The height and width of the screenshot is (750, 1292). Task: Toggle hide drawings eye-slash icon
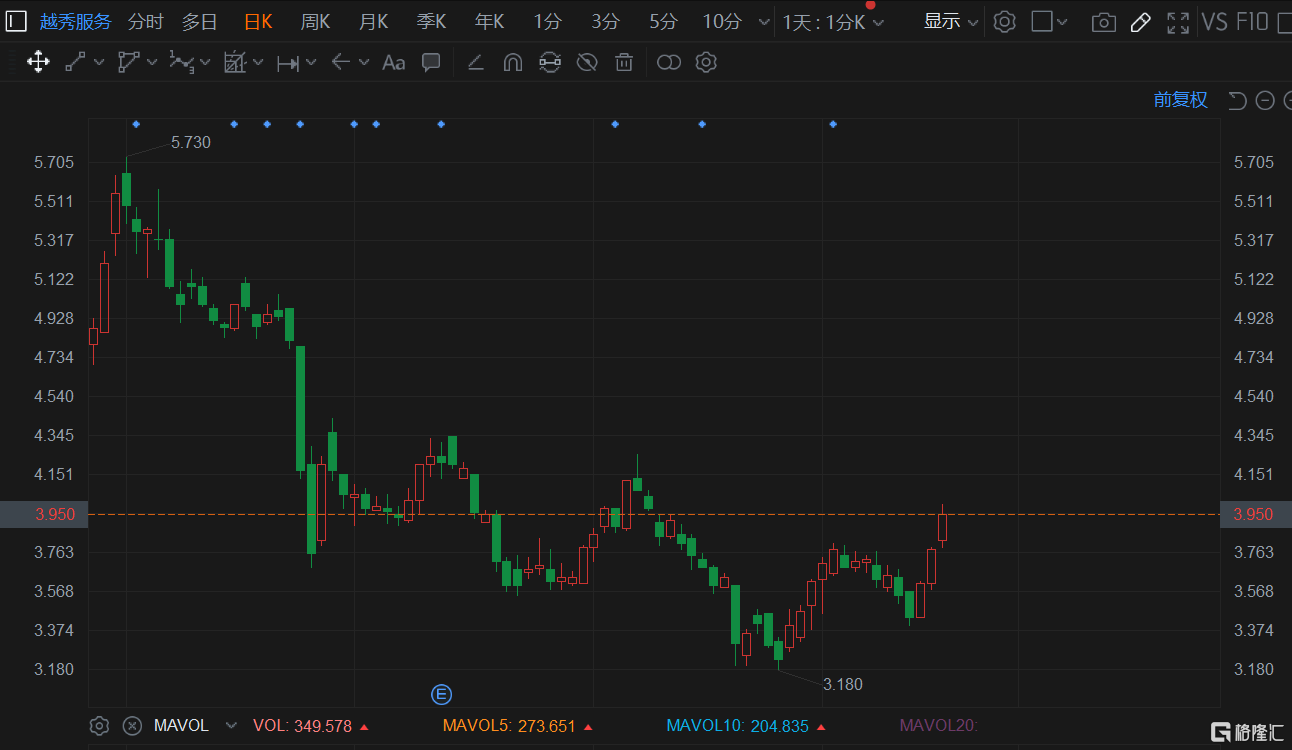(x=587, y=63)
